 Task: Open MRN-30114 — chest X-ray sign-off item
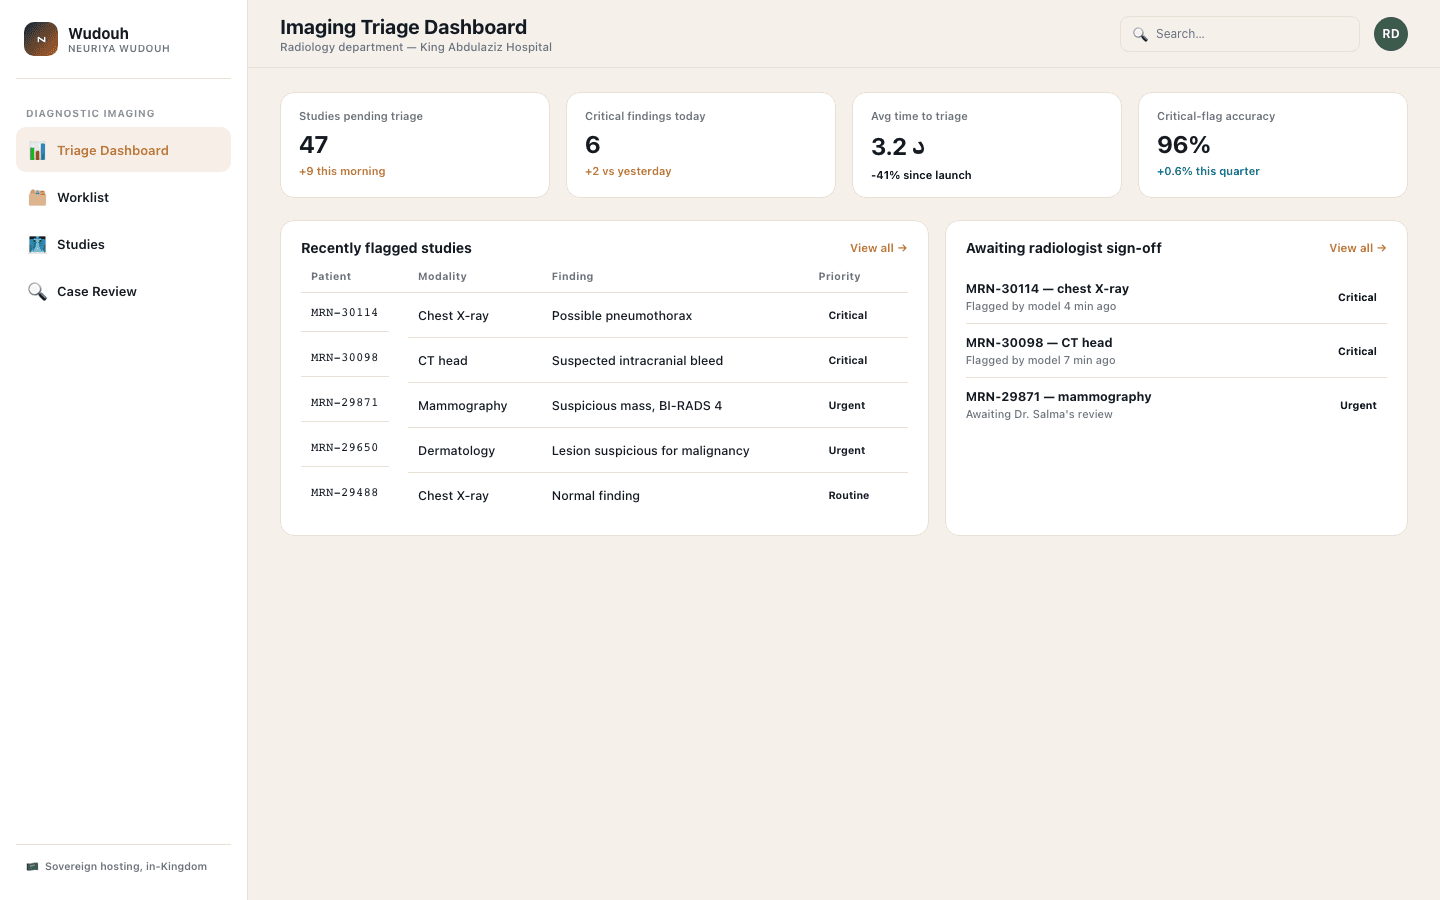pyautogui.click(x=1176, y=297)
